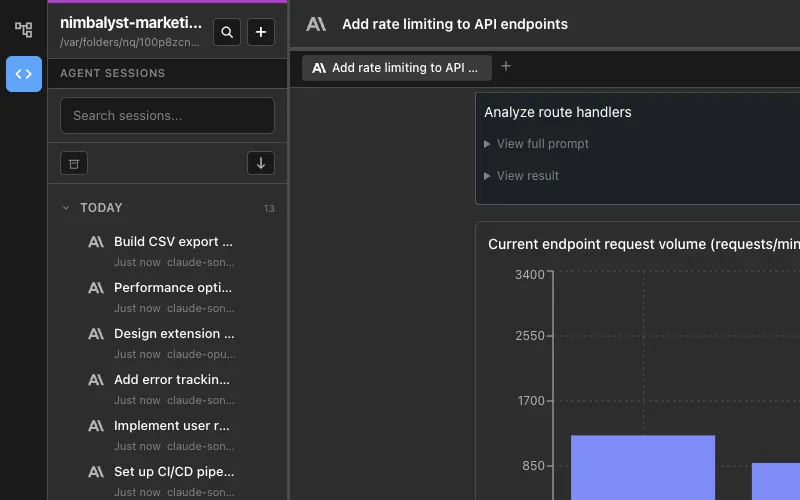
Task: Open Build CSV export session
Action: [x=173, y=242]
